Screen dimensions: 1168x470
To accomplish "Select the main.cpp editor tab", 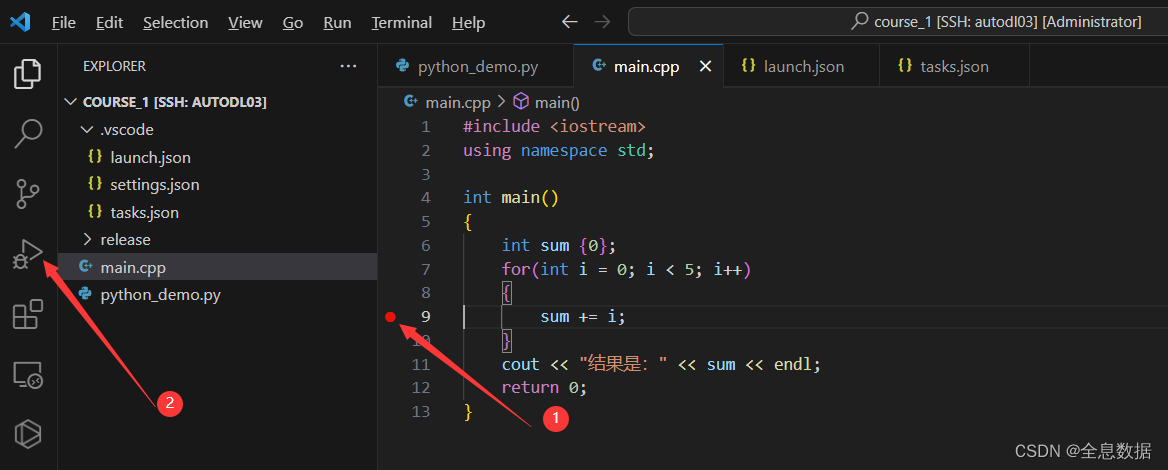I will 646,66.
